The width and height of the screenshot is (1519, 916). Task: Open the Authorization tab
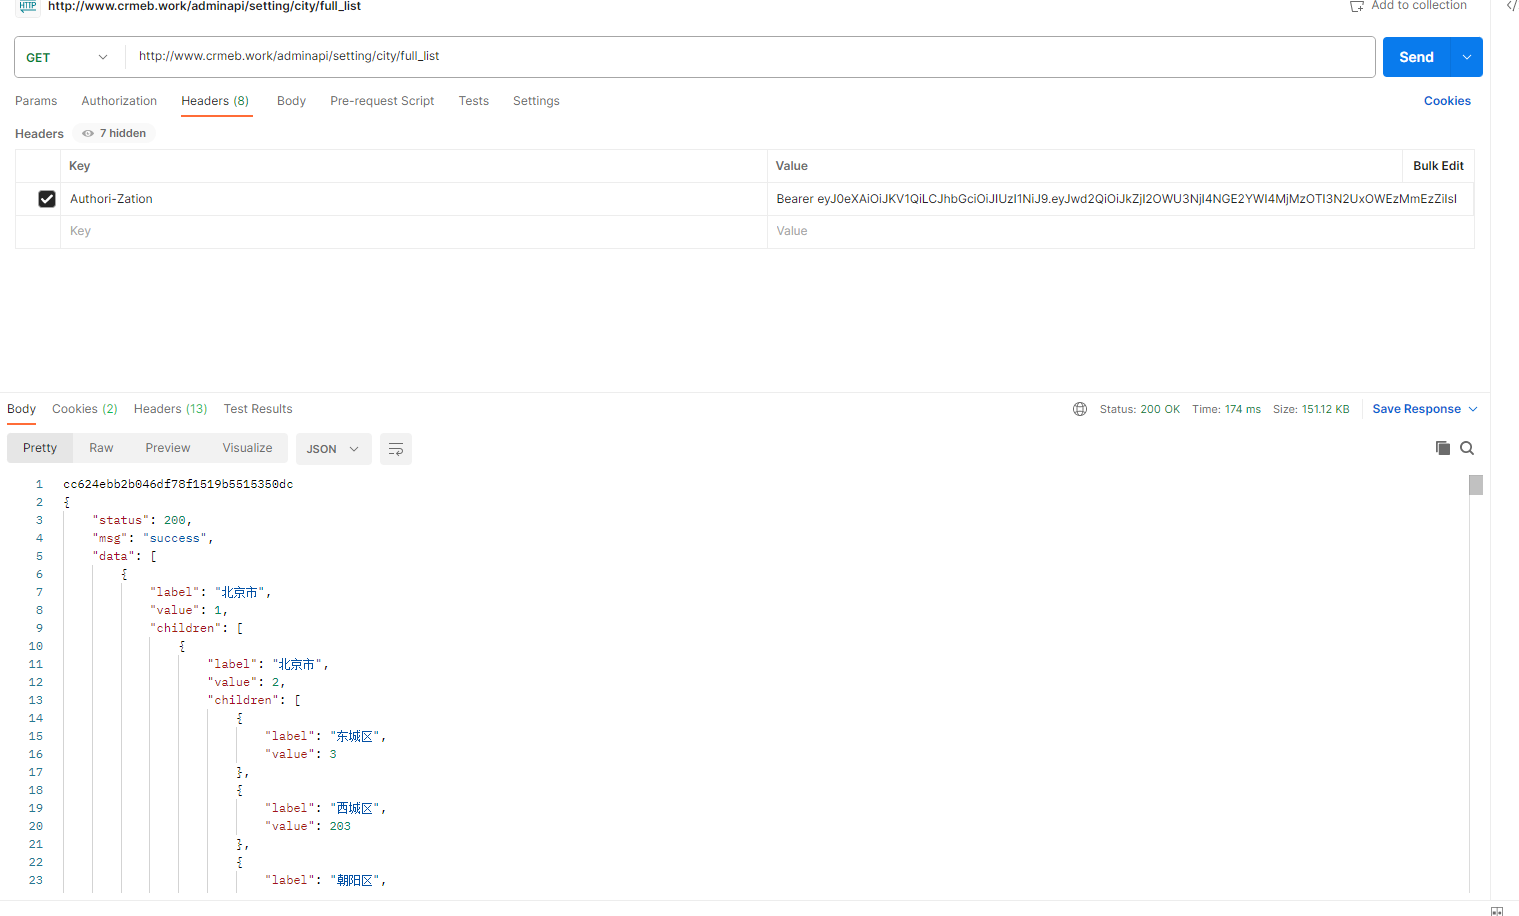[x=119, y=101]
